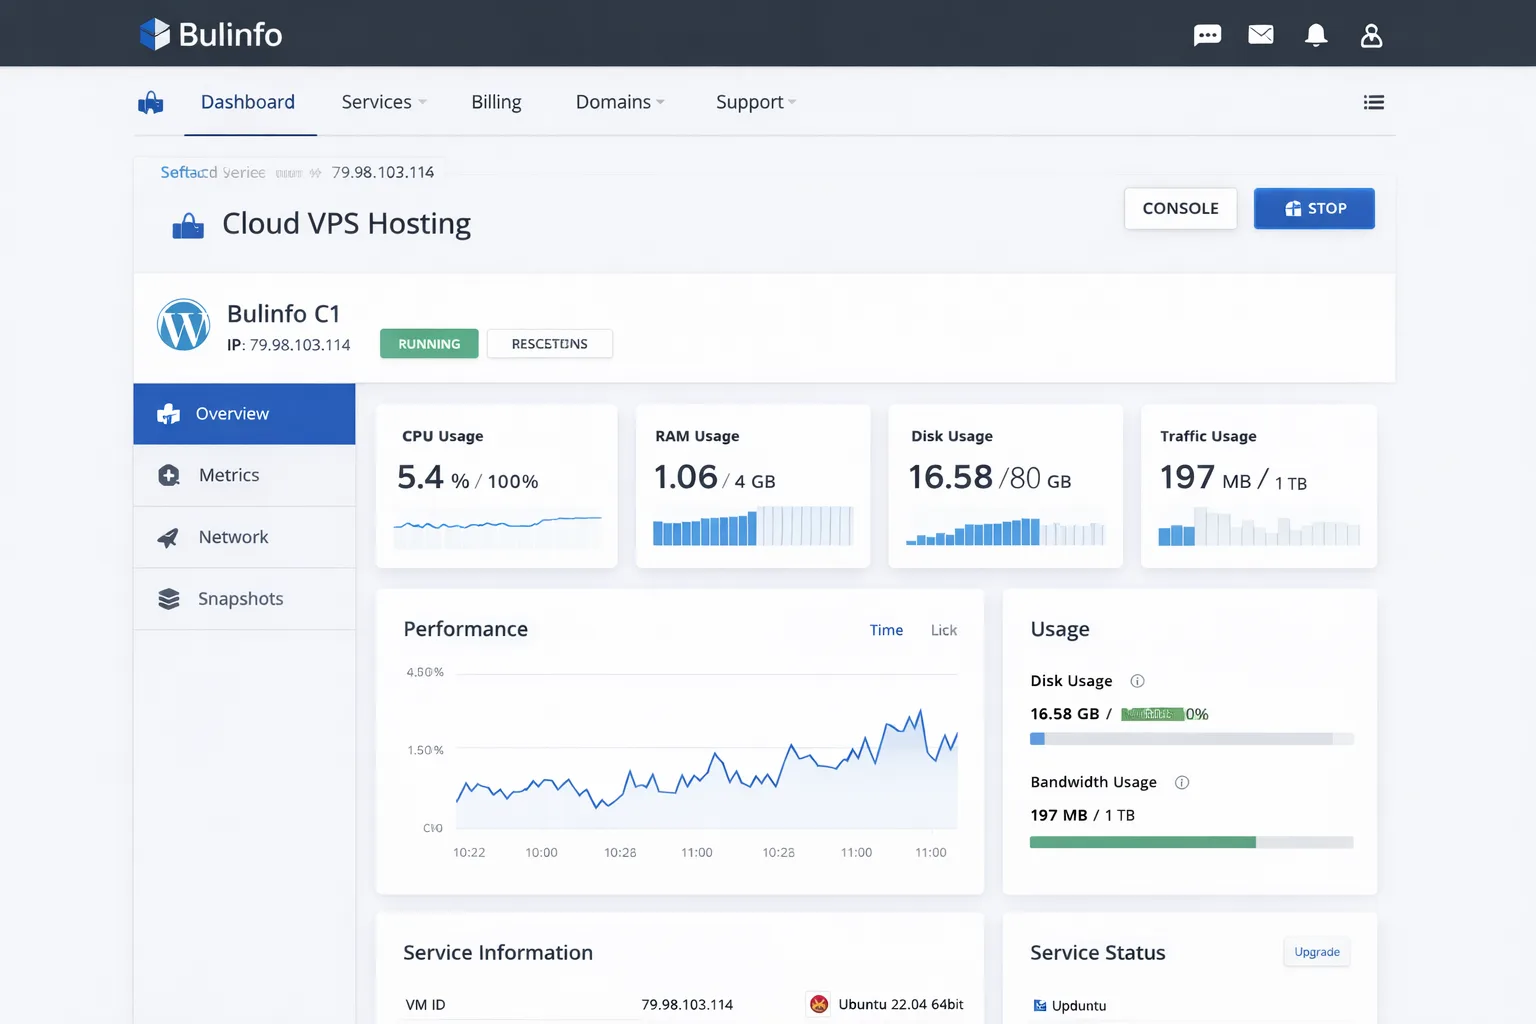This screenshot has width=1536, height=1024.
Task: Click the Metrics sidebar icon
Action: [x=169, y=475]
